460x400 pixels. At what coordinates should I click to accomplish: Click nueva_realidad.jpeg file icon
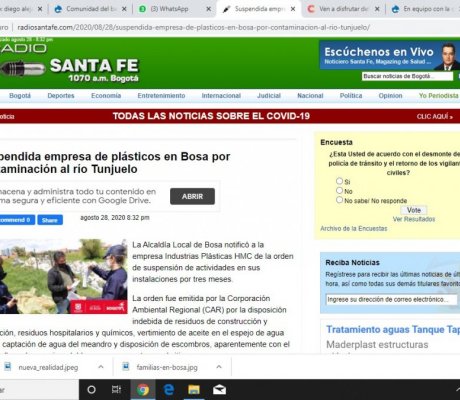(x=7, y=367)
